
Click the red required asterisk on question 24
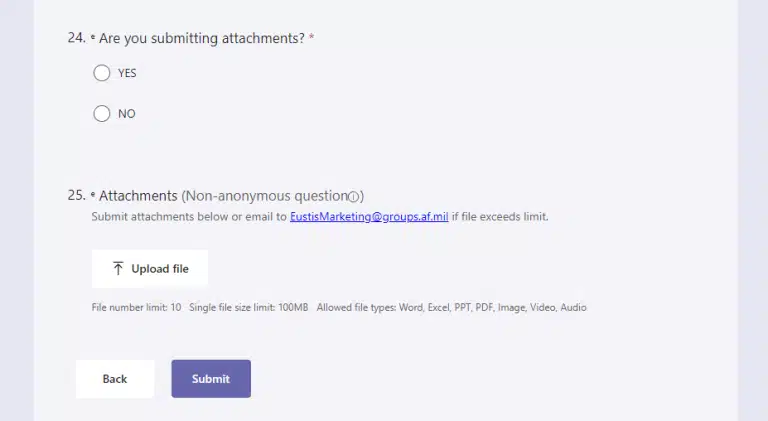pyautogui.click(x=311, y=38)
